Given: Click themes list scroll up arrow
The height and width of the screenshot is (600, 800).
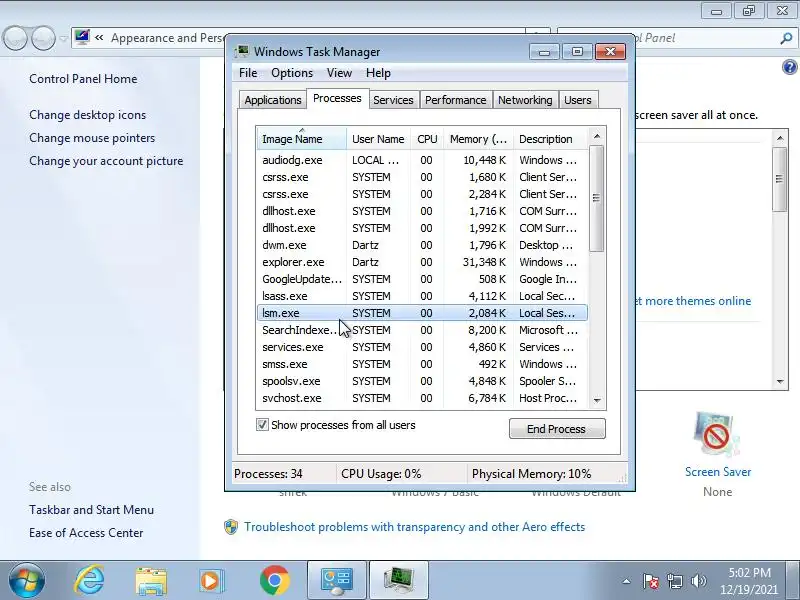Looking at the screenshot, I should 780,138.
